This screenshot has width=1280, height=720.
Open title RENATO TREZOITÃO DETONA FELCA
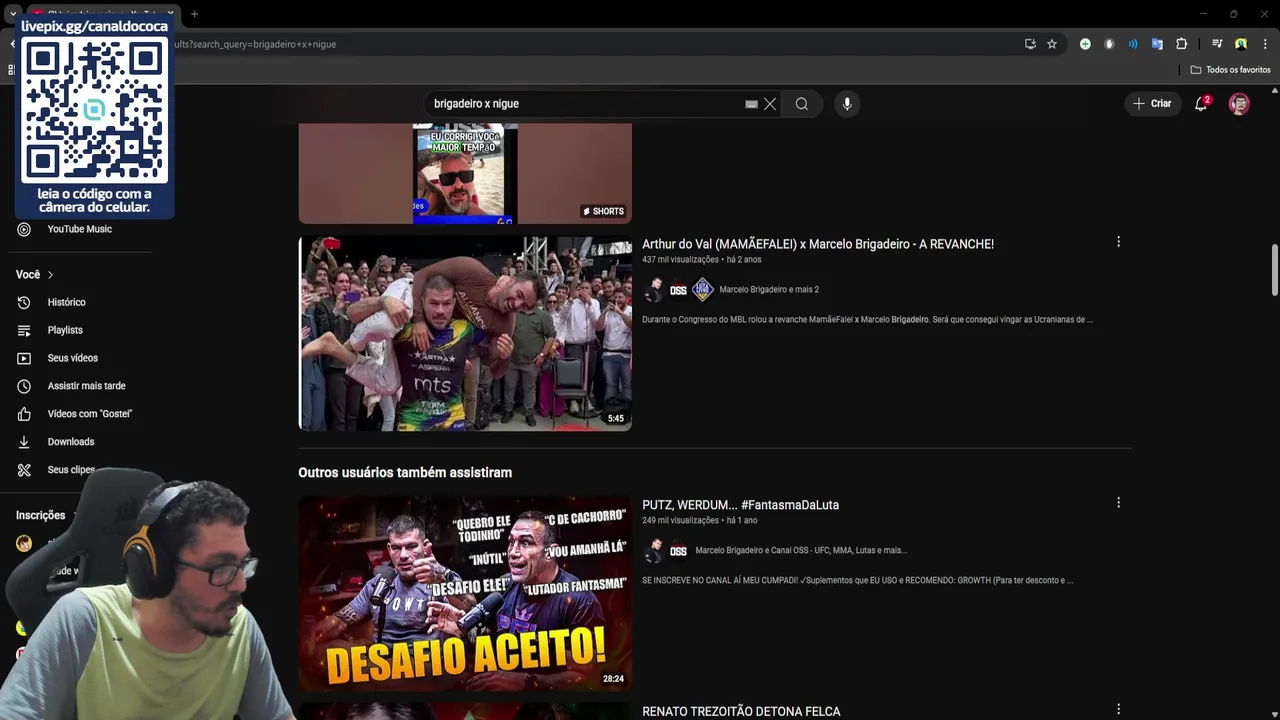[x=741, y=712]
